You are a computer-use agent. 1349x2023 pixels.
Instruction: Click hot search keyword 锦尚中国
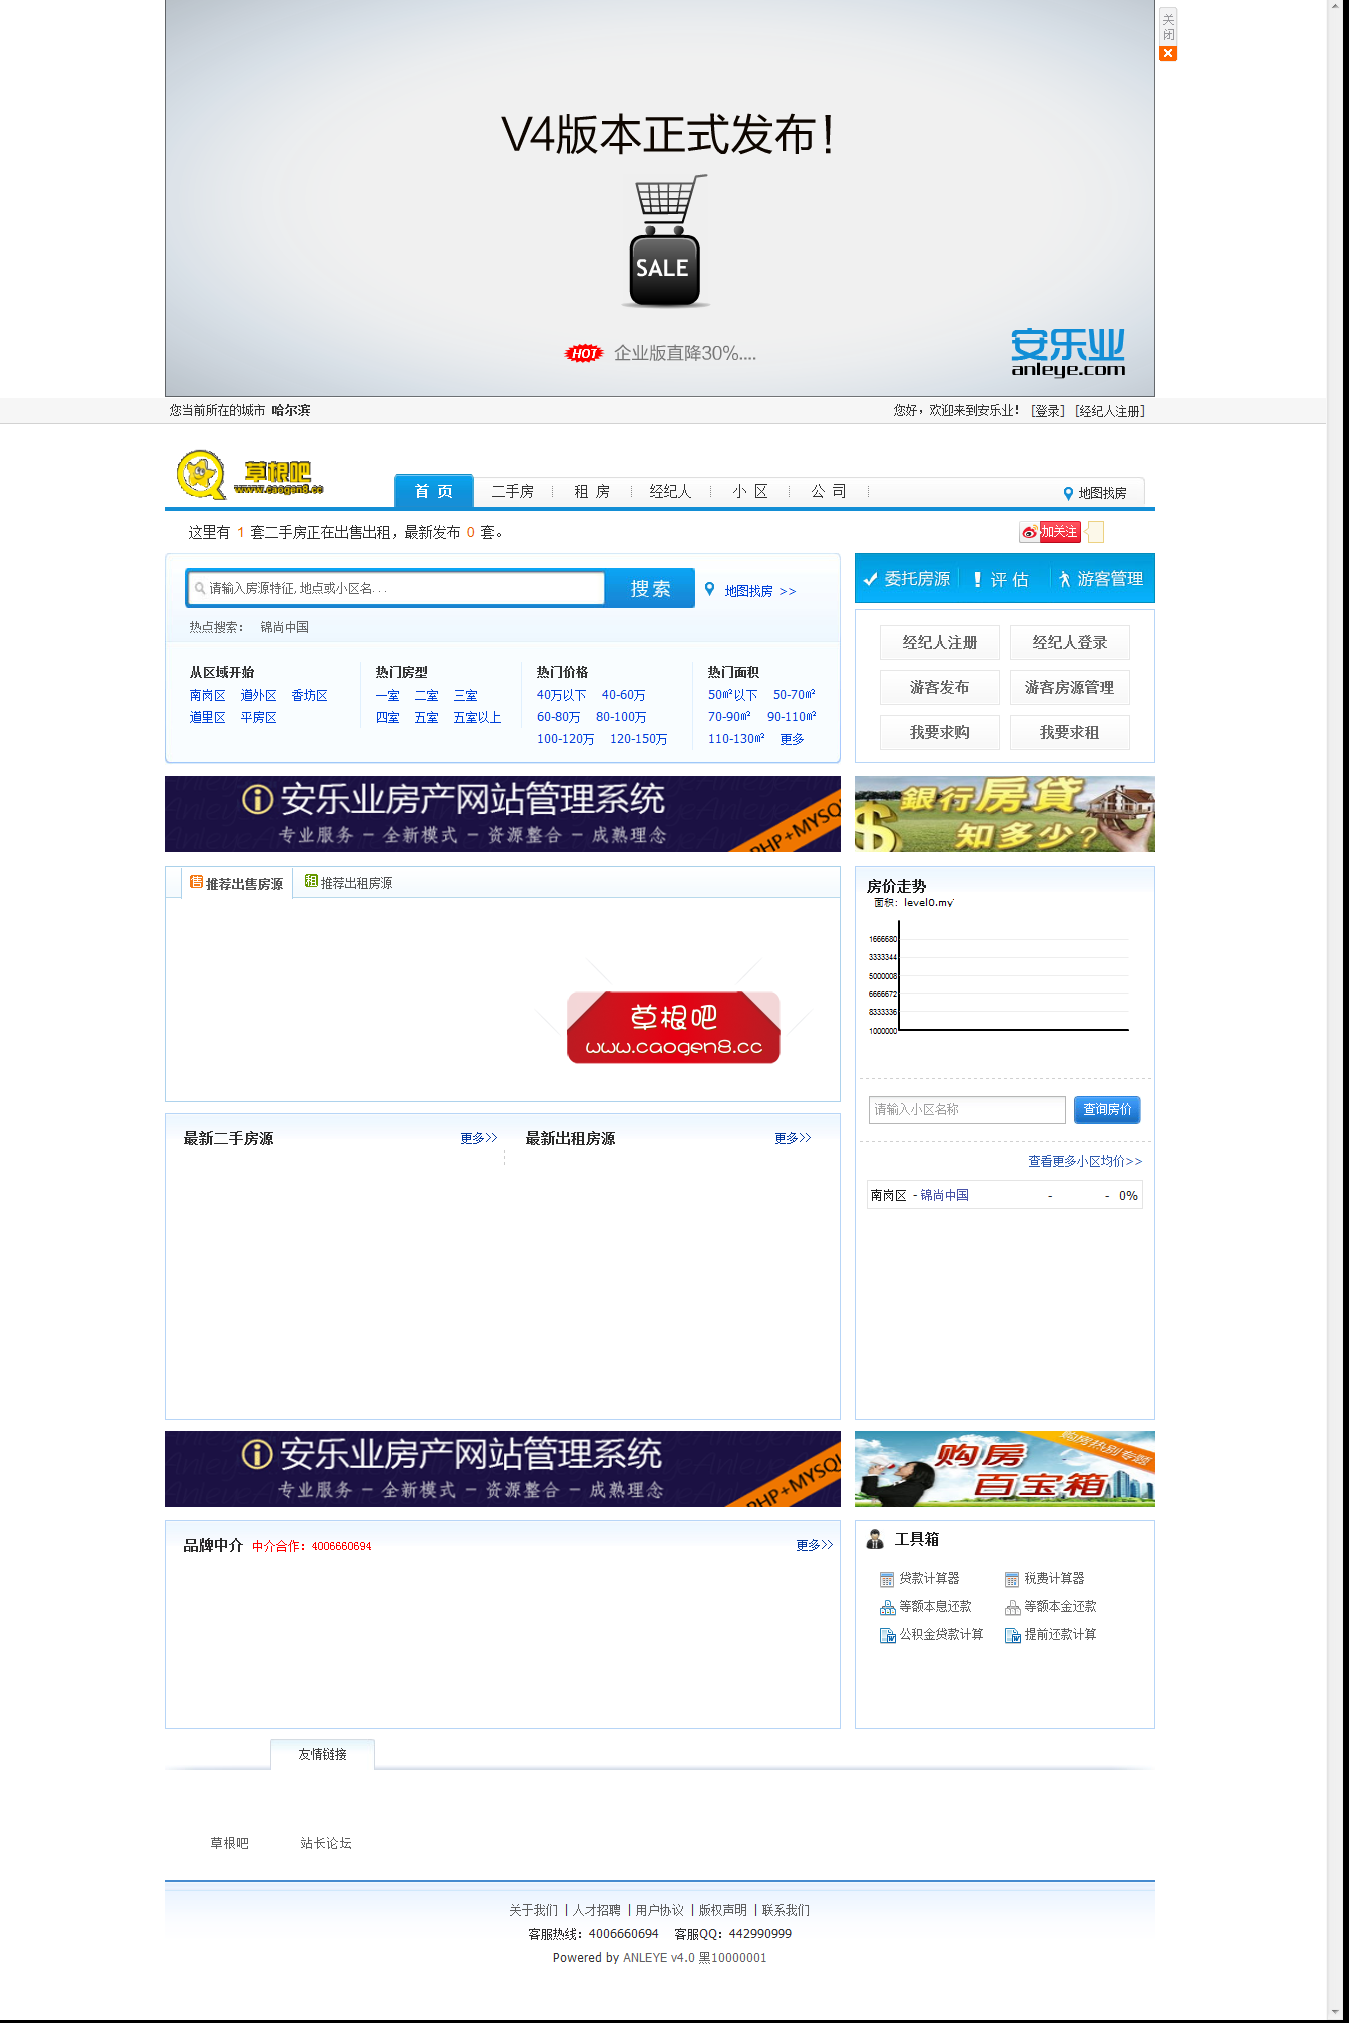point(285,627)
